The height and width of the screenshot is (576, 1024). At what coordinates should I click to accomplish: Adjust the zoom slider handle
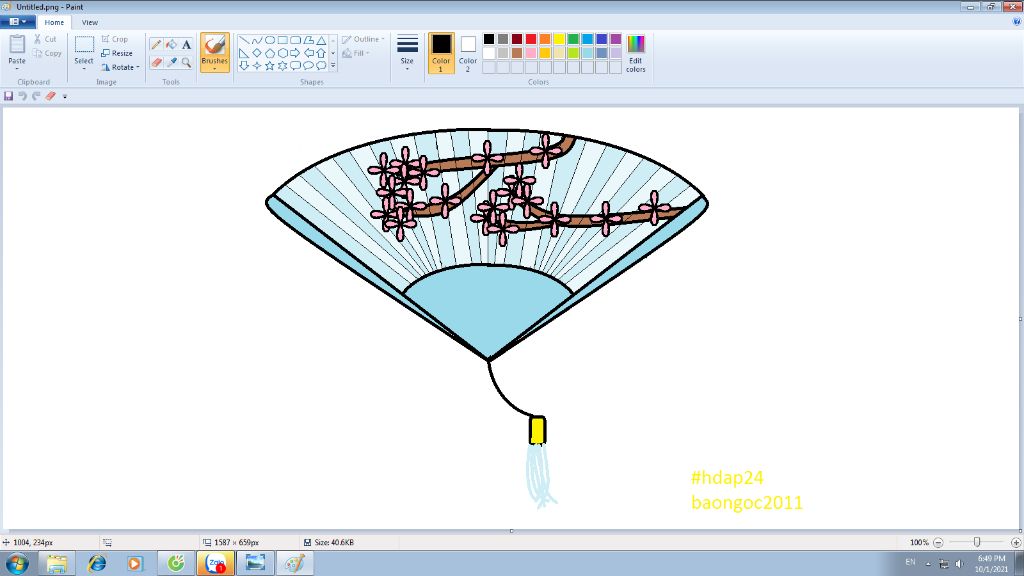977,542
